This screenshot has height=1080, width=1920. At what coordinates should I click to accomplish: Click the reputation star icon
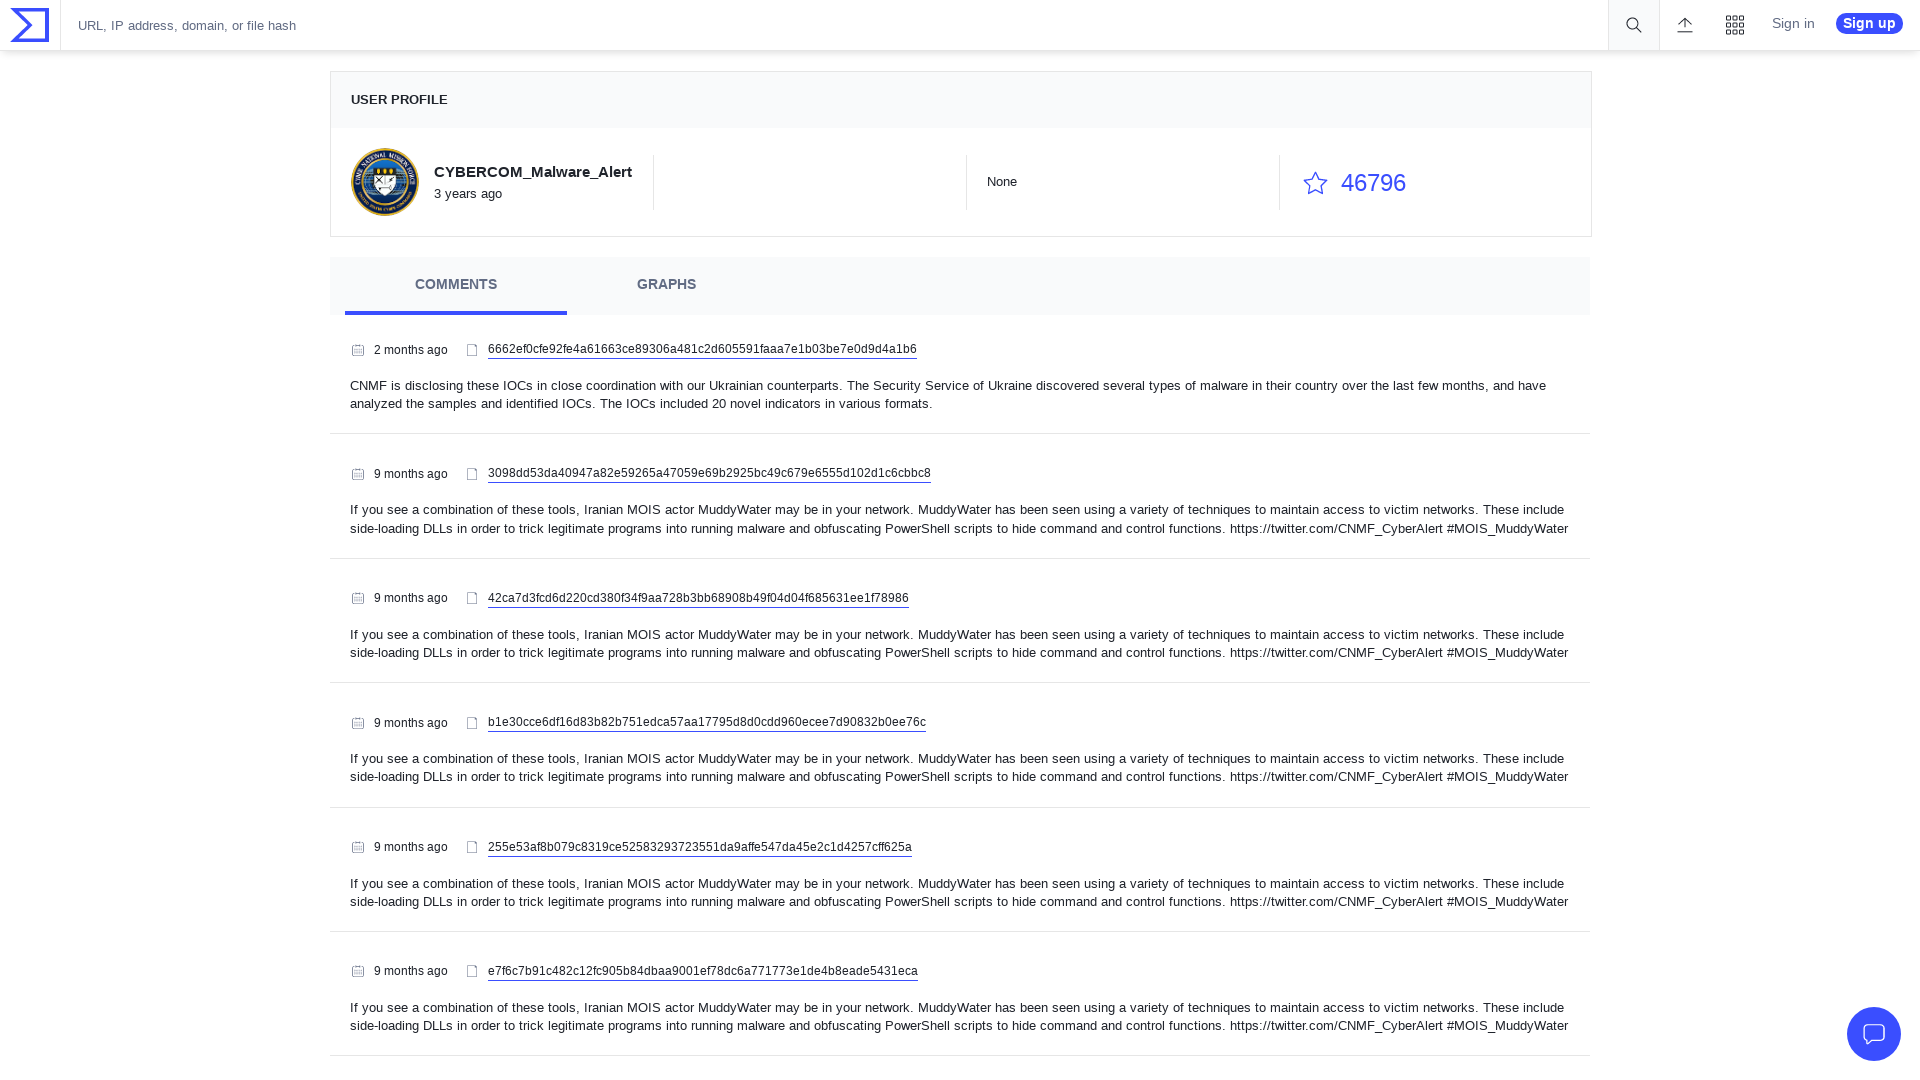pos(1315,183)
